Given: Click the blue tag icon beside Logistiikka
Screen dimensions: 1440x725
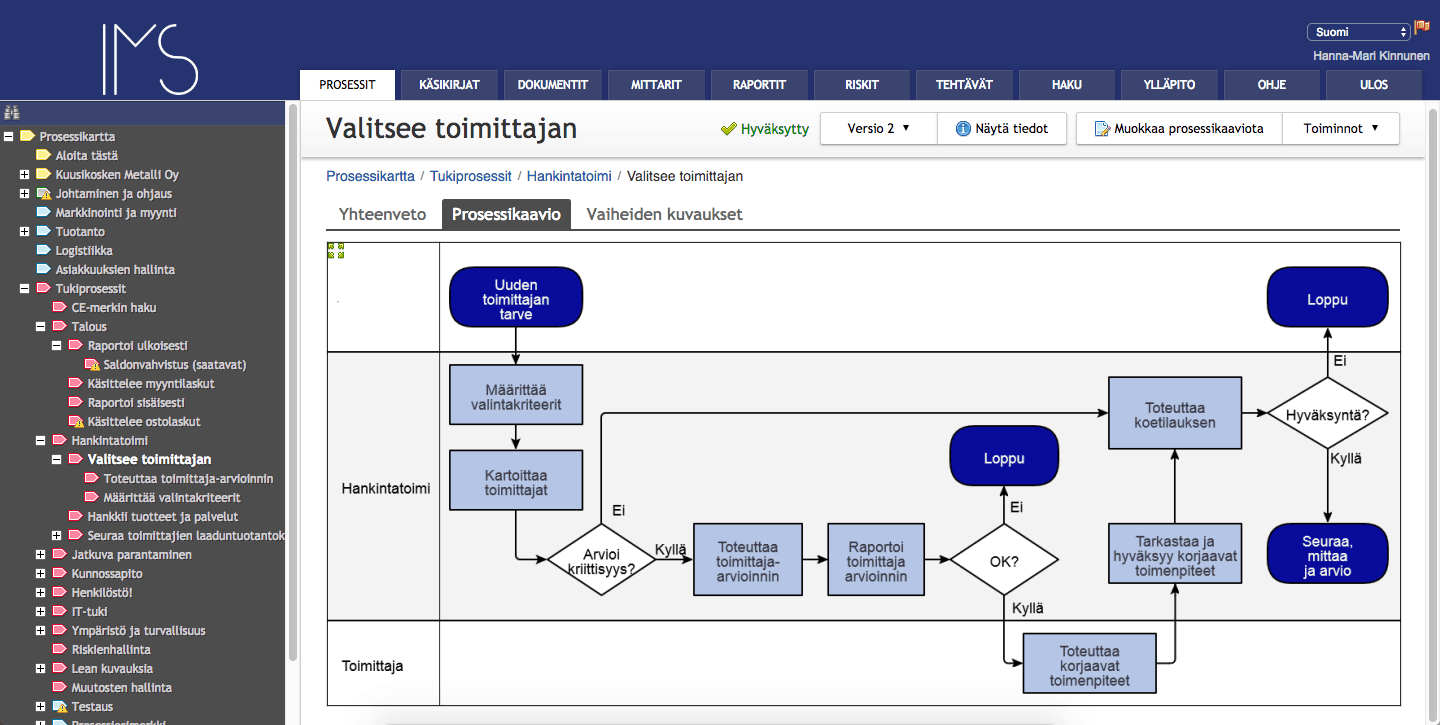Looking at the screenshot, I should (43, 251).
